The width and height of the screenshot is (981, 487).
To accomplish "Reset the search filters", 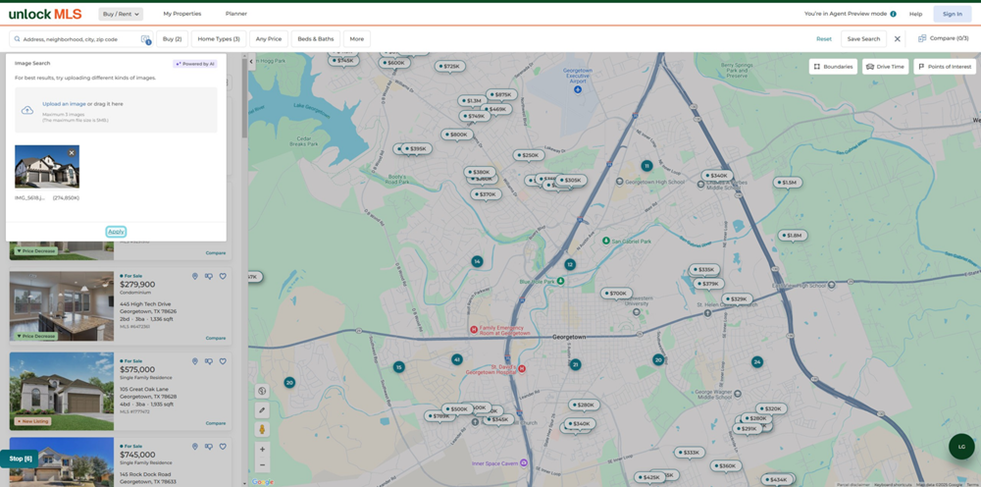I will coord(824,39).
